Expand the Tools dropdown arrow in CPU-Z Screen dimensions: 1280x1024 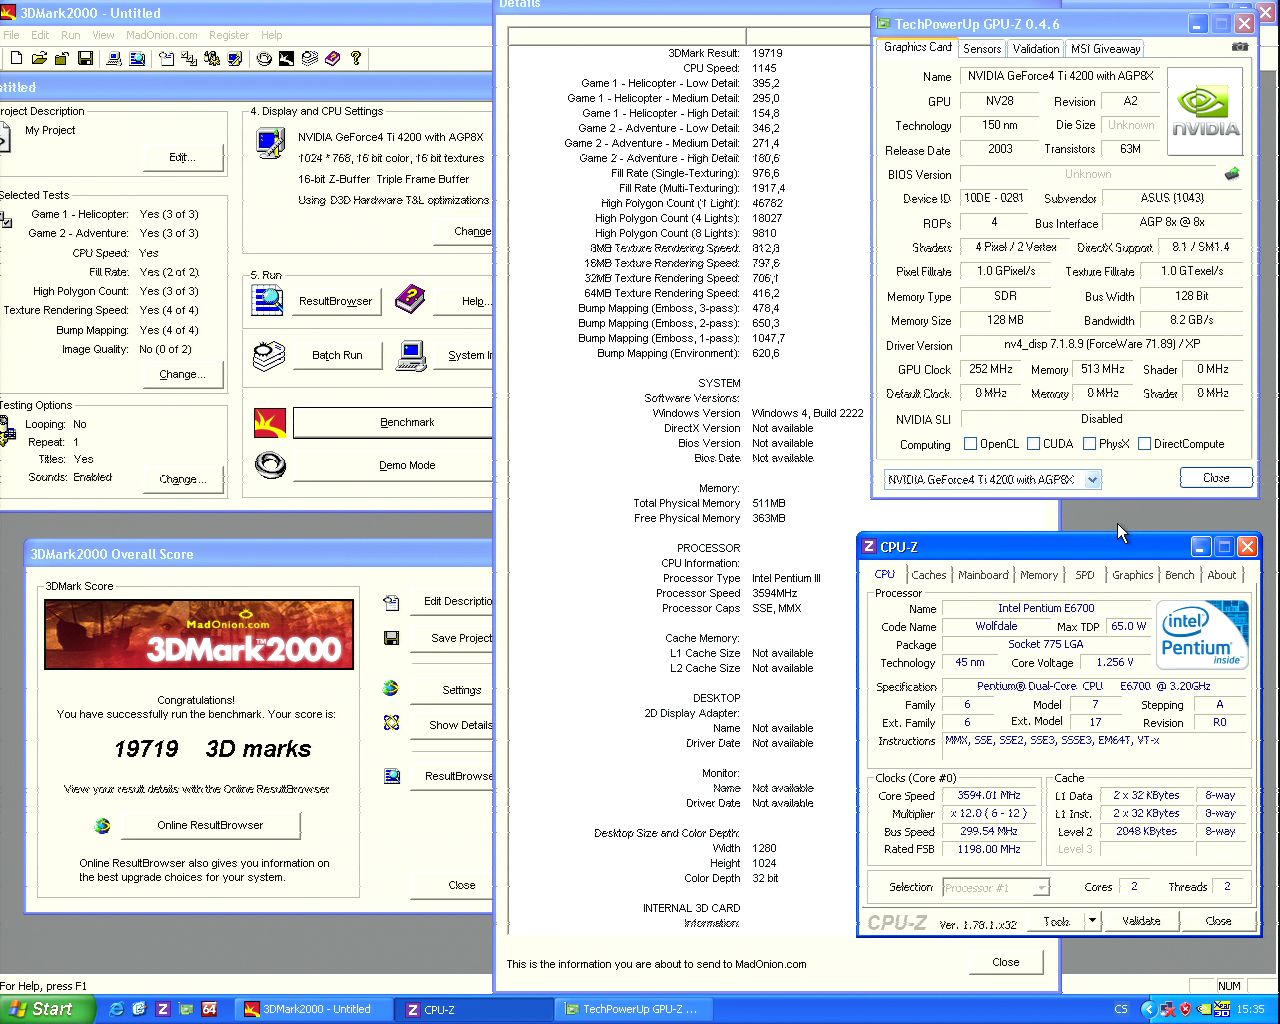point(1092,921)
